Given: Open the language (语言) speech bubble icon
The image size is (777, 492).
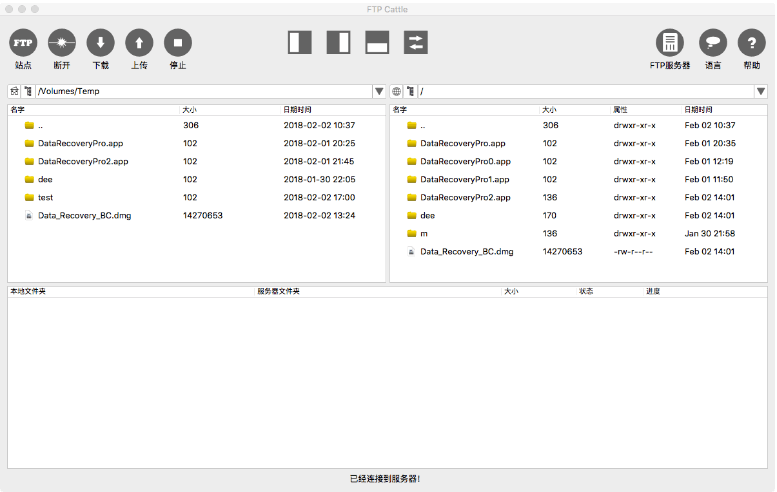Looking at the screenshot, I should [x=713, y=43].
